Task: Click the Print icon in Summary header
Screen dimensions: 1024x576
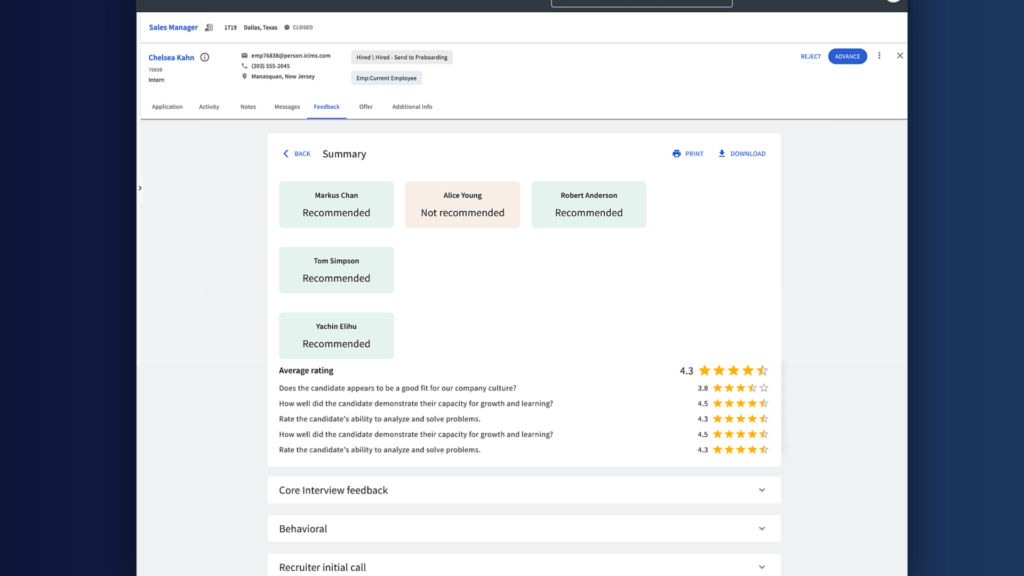Action: point(677,154)
